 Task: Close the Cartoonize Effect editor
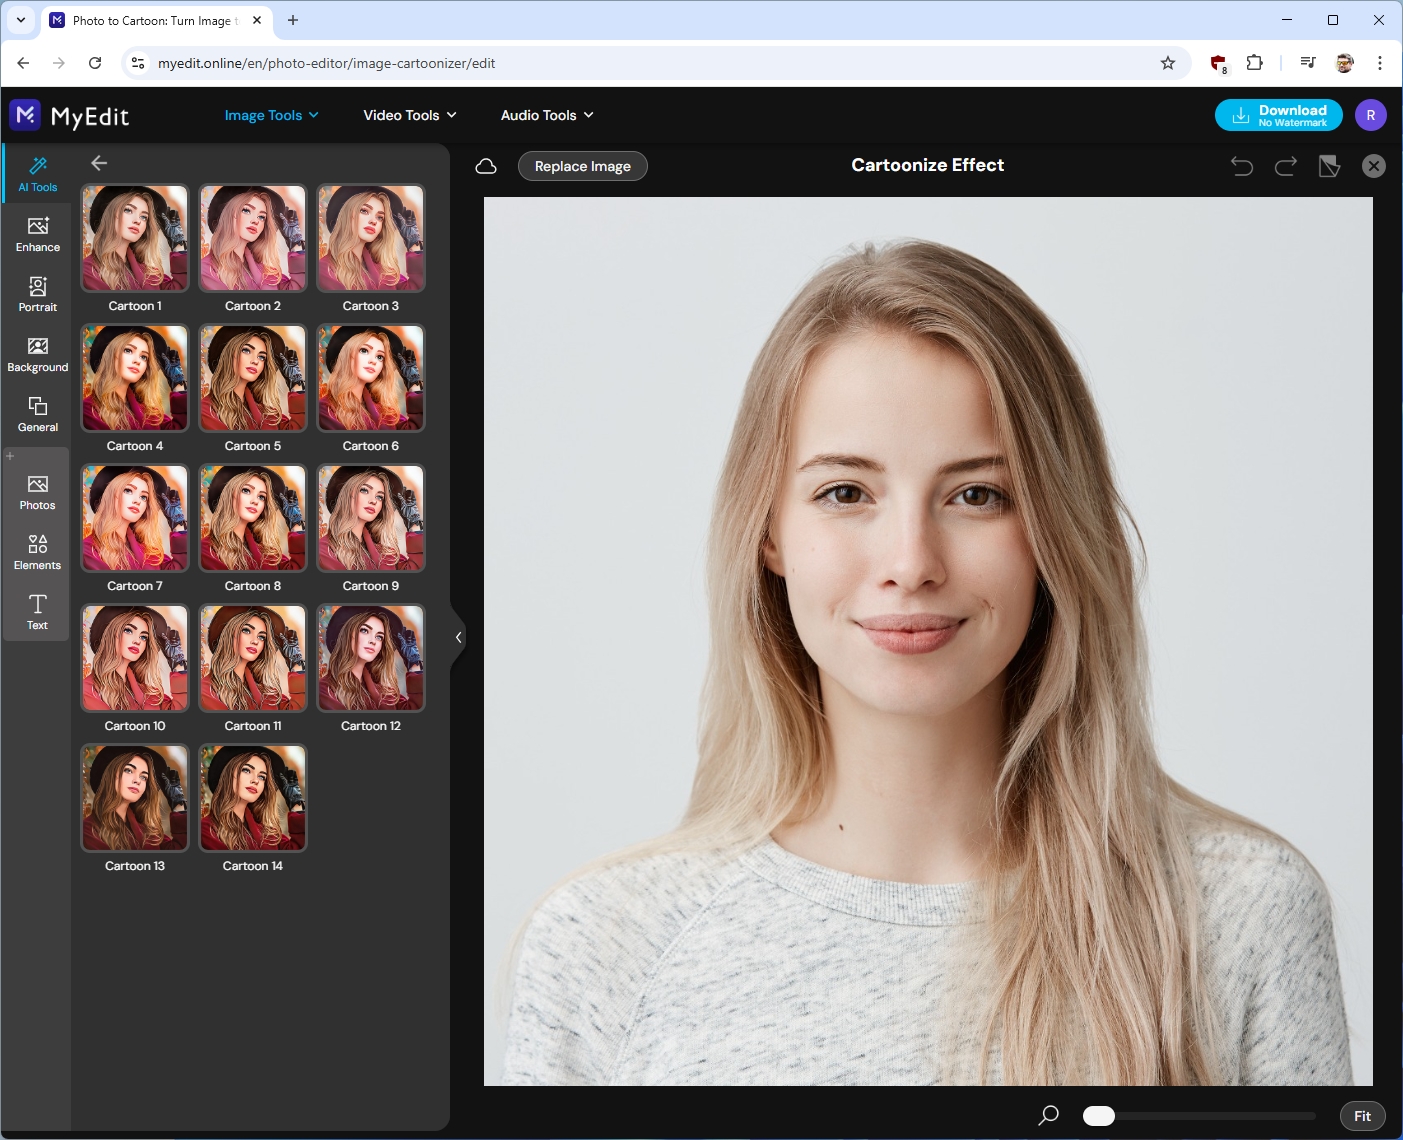[x=1374, y=166]
